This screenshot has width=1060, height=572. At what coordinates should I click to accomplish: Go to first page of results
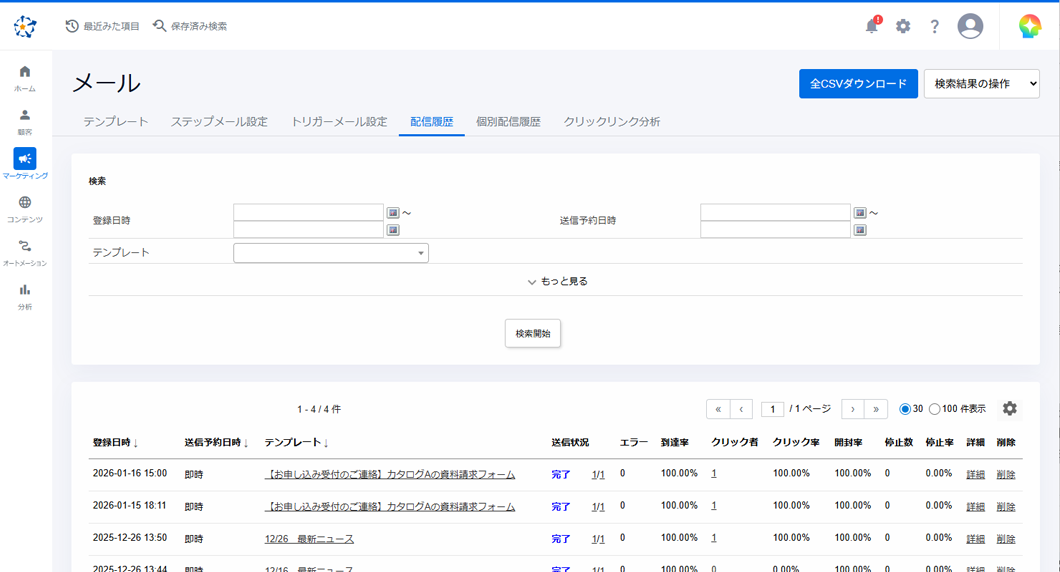(718, 409)
